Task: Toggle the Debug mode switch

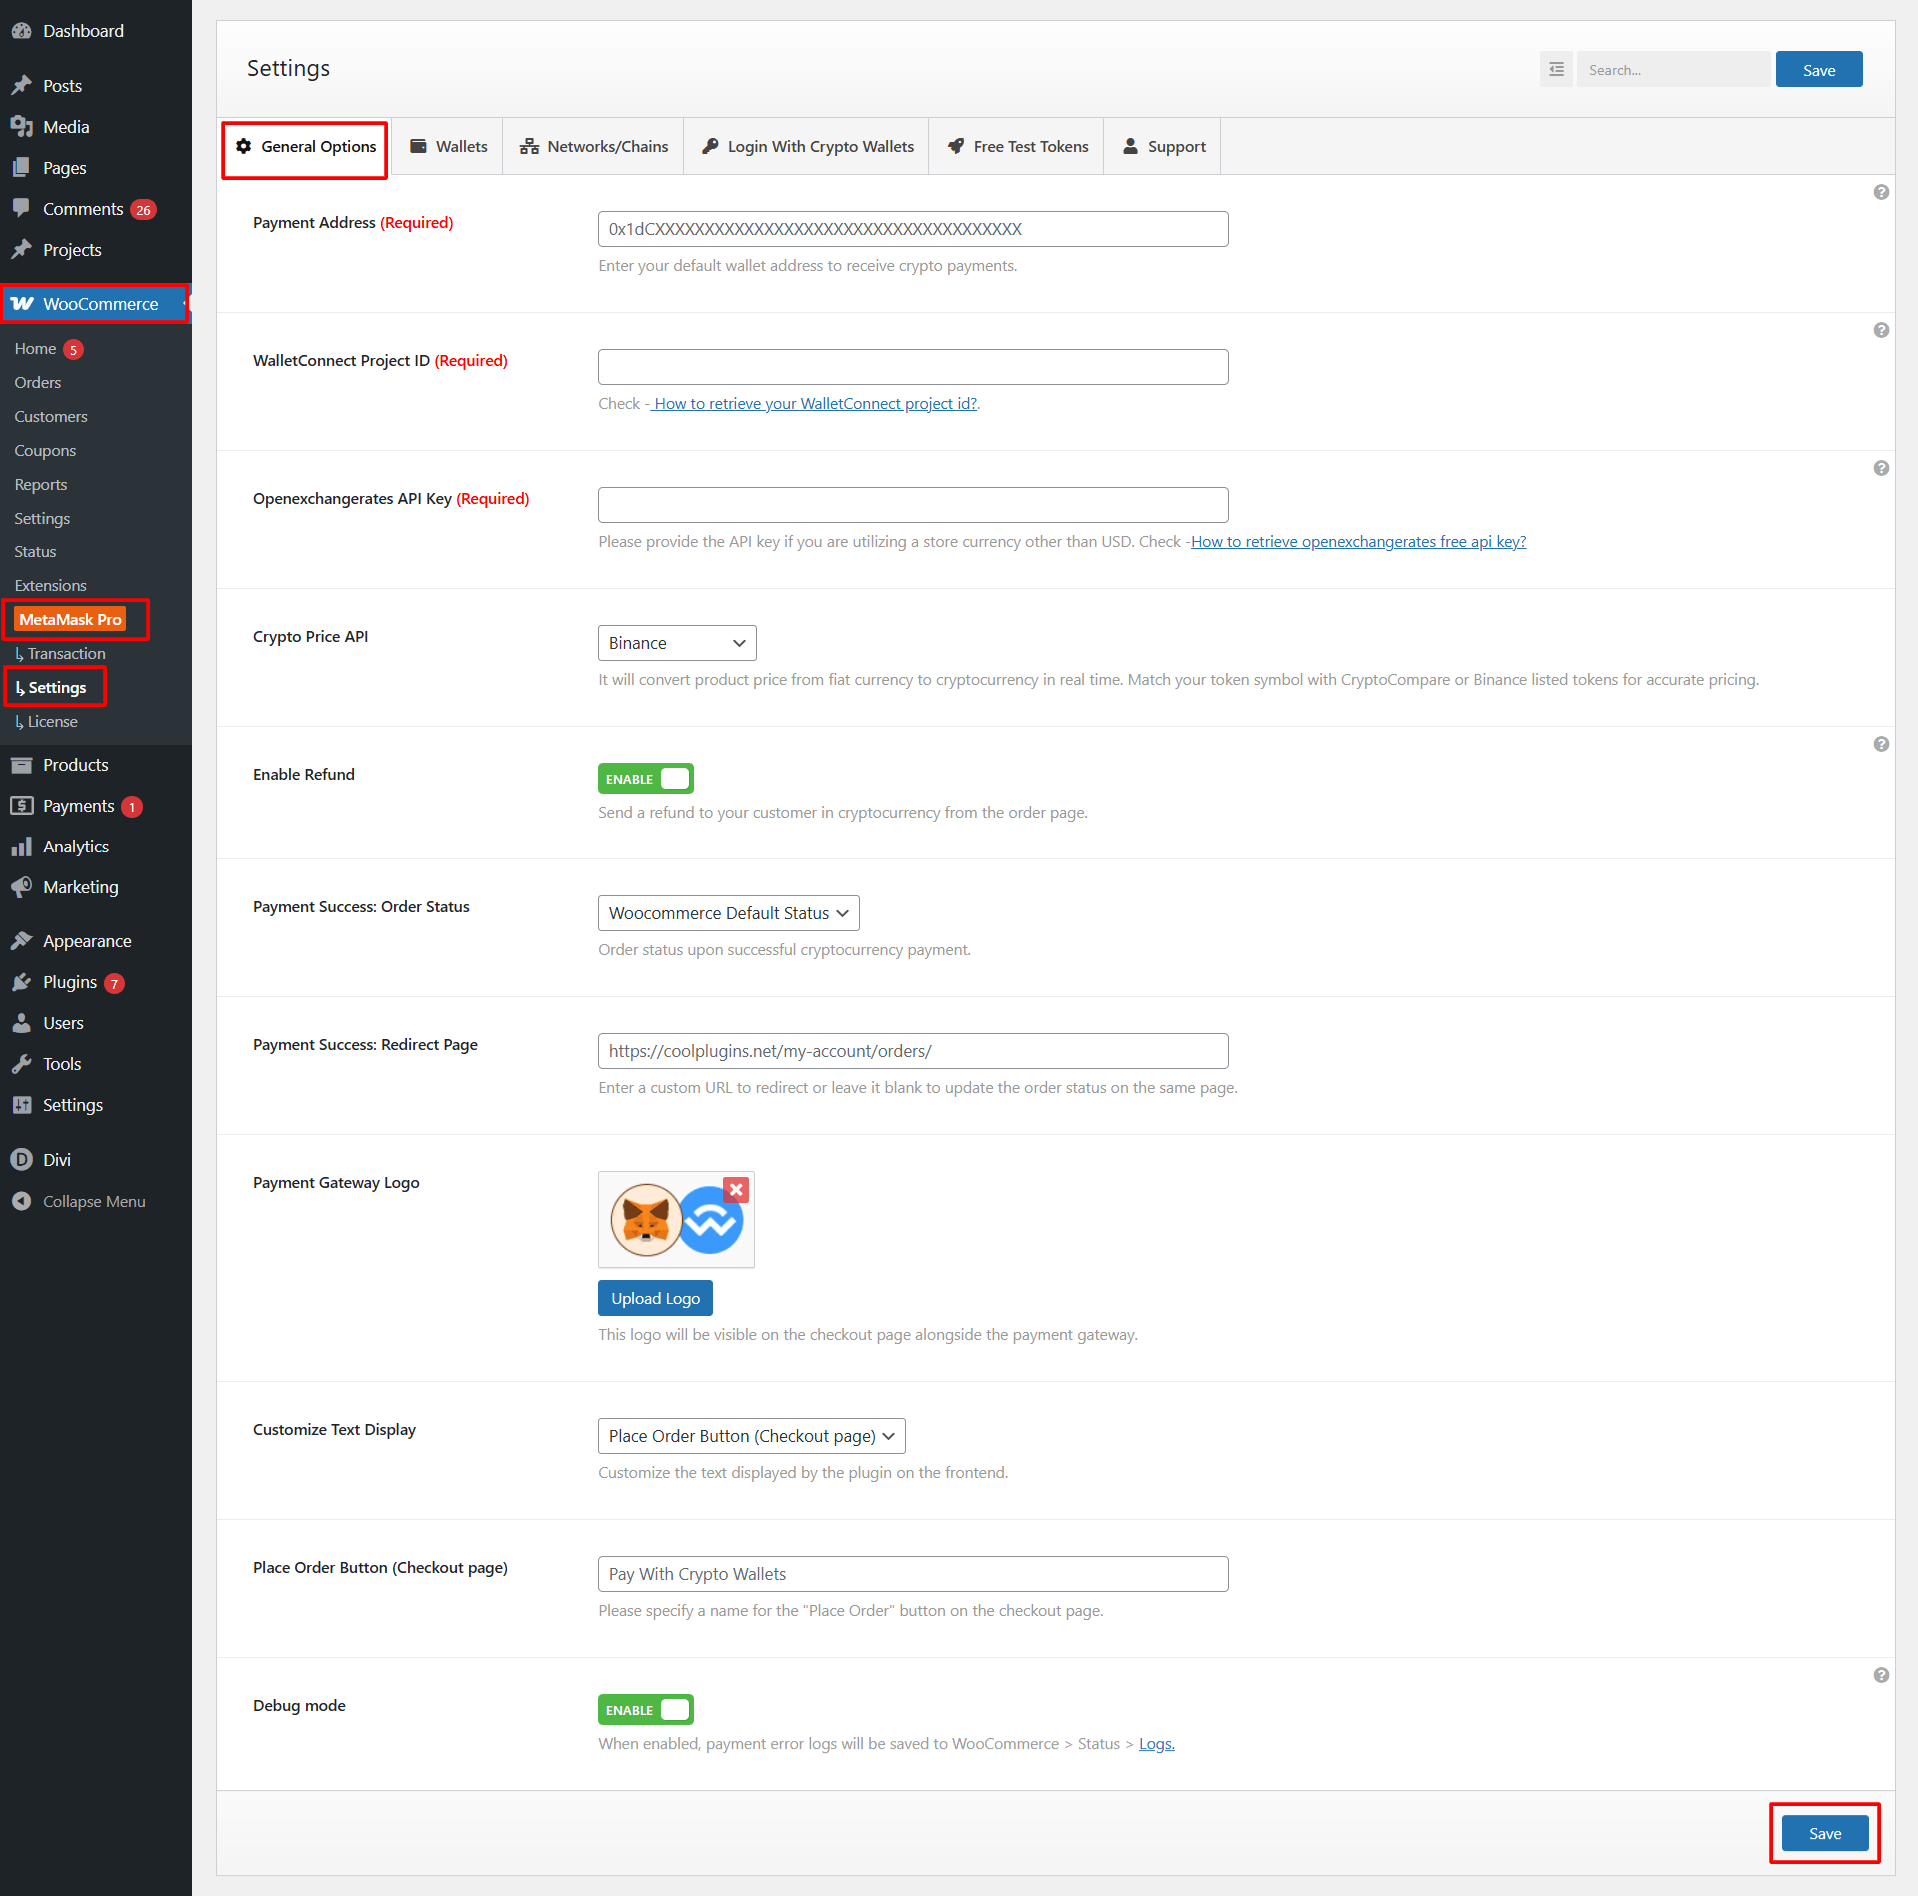Action: pyautogui.click(x=645, y=1710)
